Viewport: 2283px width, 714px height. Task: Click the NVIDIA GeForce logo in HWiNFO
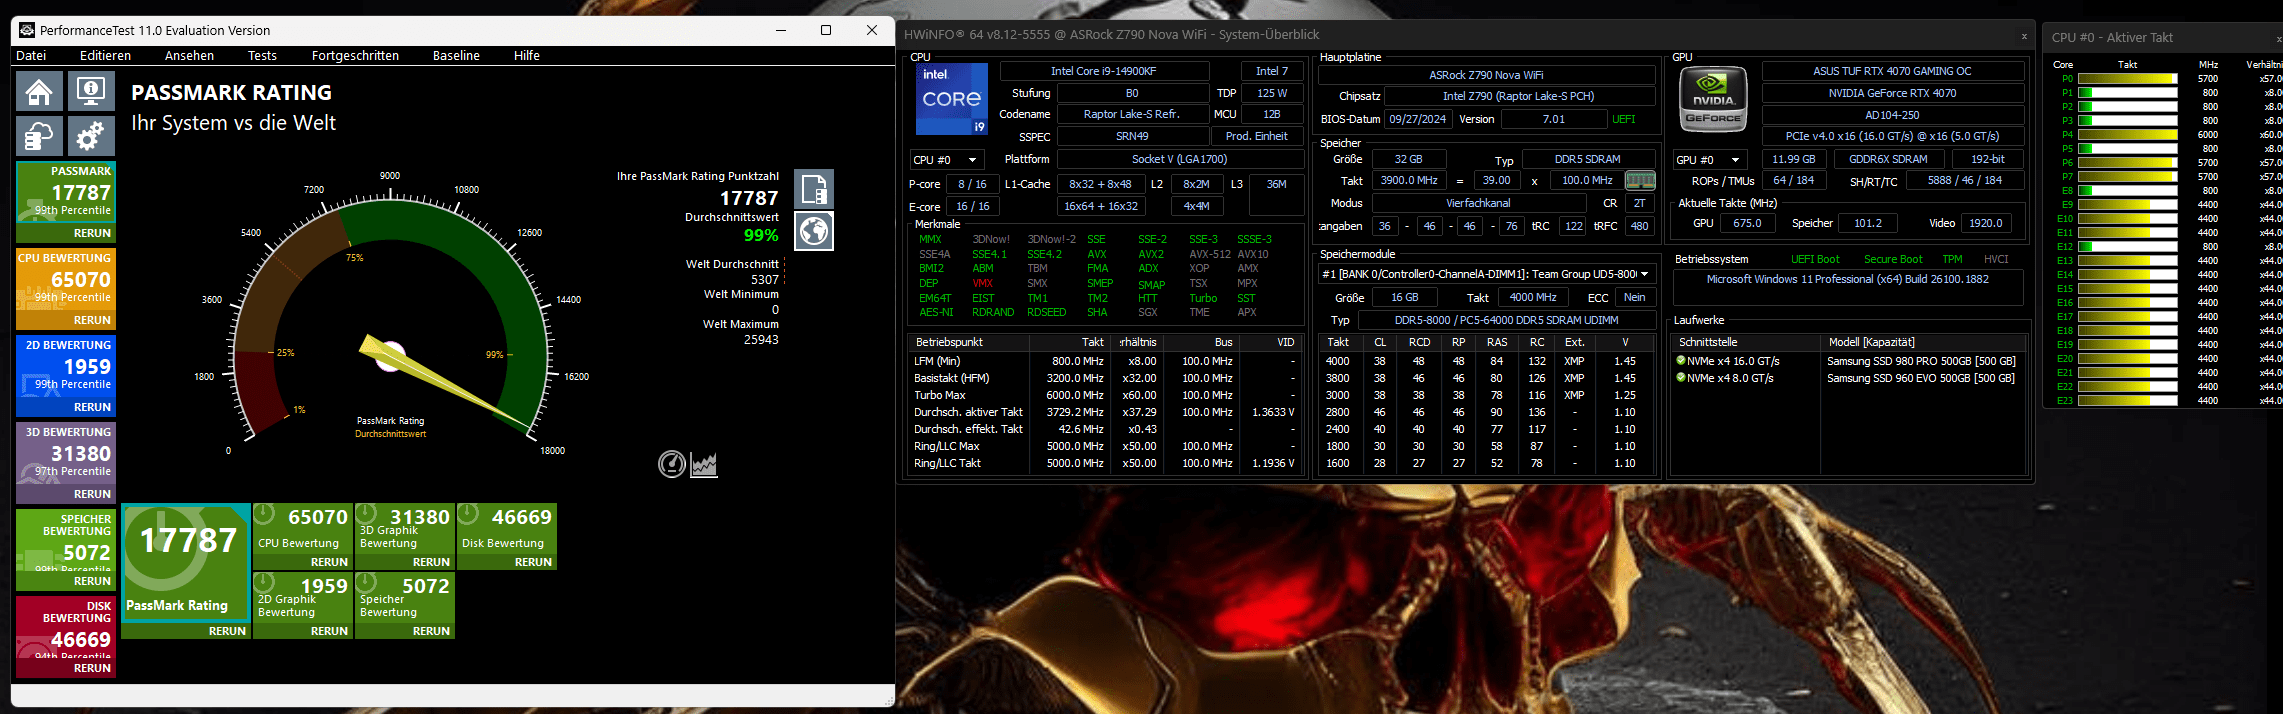point(1713,100)
